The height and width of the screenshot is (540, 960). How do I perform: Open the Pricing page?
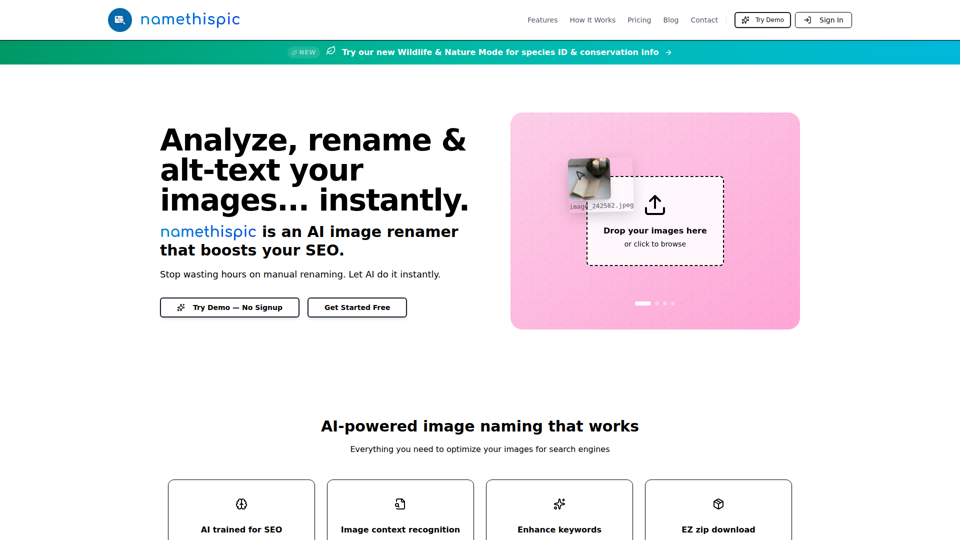tap(639, 20)
